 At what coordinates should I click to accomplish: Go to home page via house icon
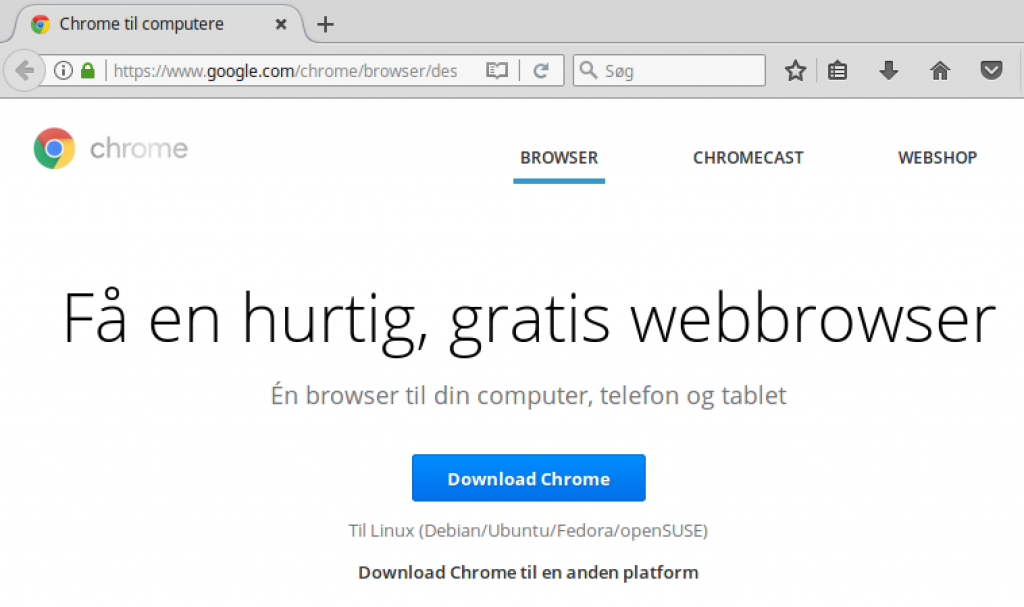click(940, 70)
